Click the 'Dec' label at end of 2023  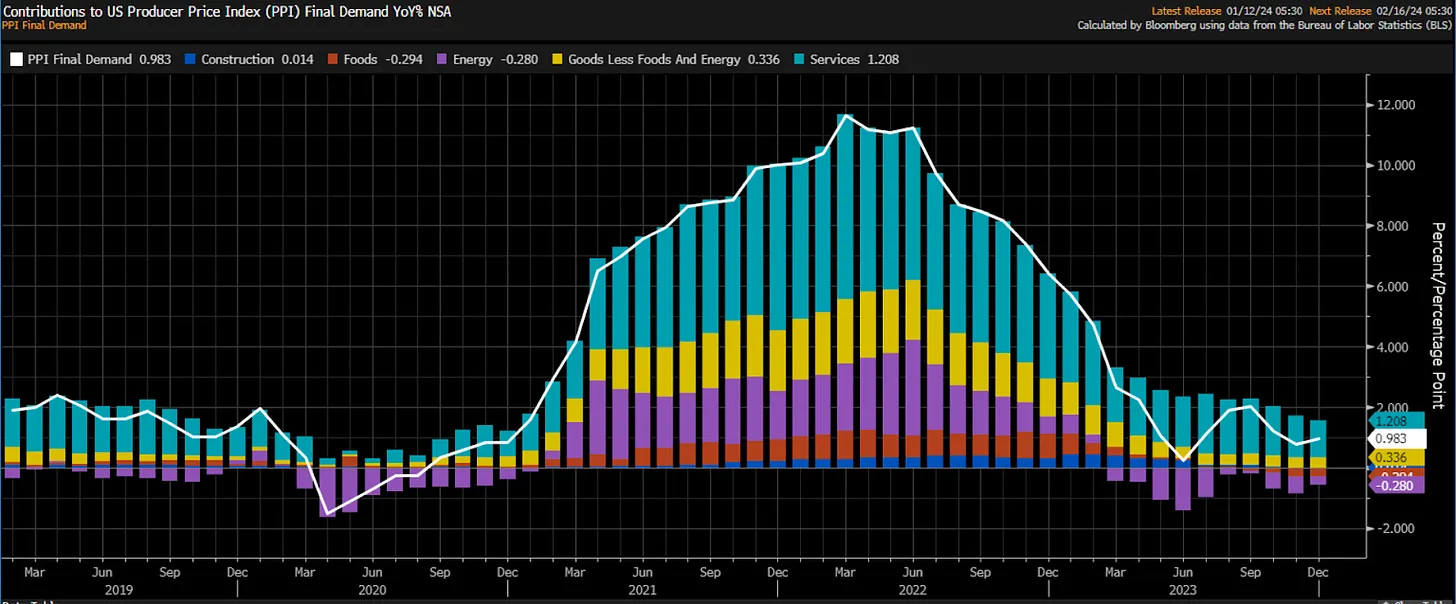[1318, 573]
